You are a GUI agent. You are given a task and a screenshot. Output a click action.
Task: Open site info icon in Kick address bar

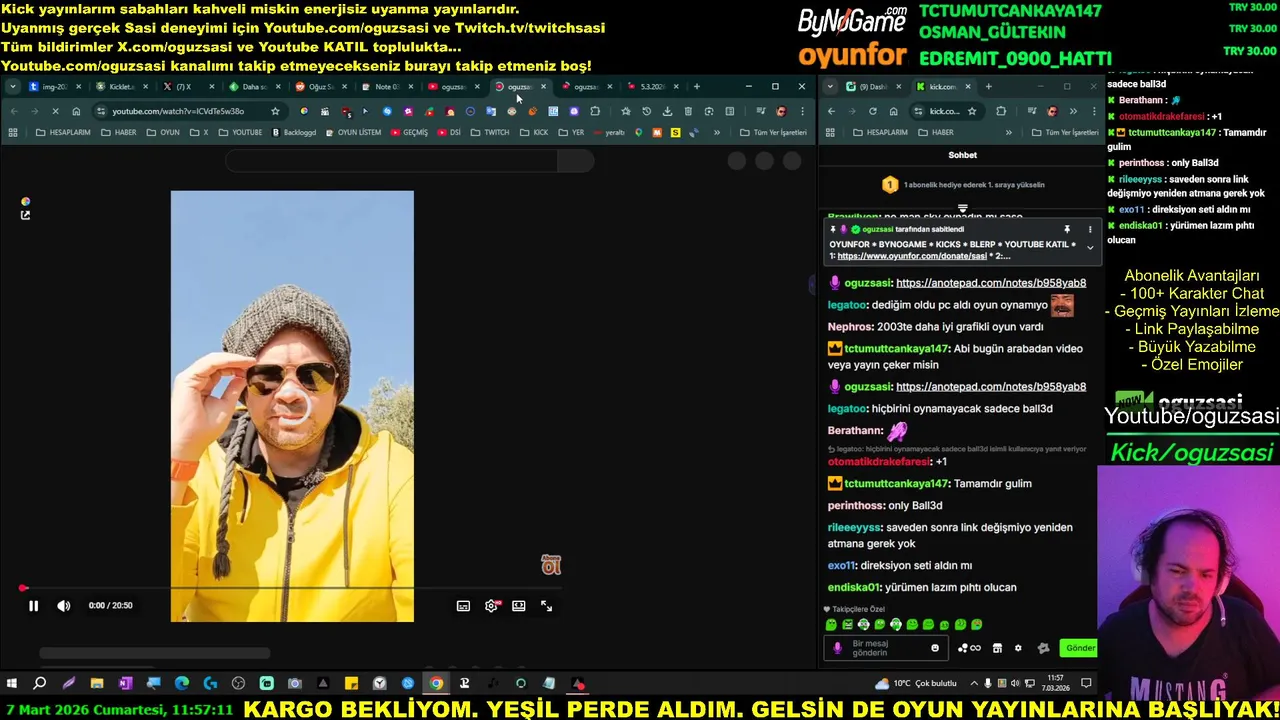click(x=919, y=111)
